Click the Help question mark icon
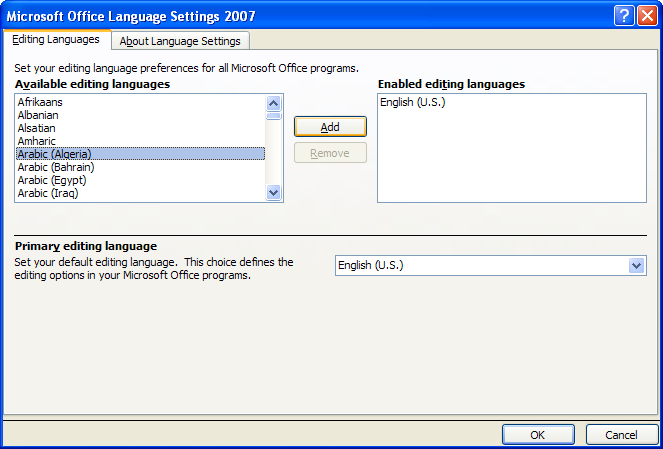The image size is (663, 449). coord(624,16)
